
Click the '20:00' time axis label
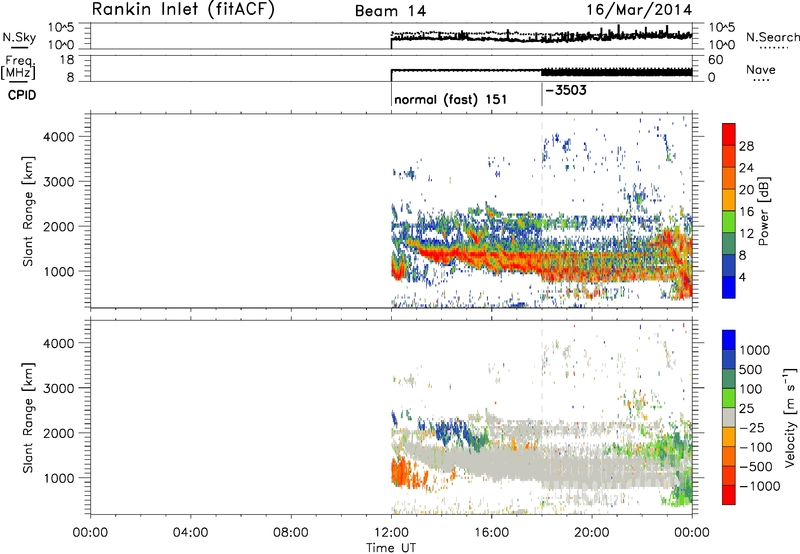(592, 533)
